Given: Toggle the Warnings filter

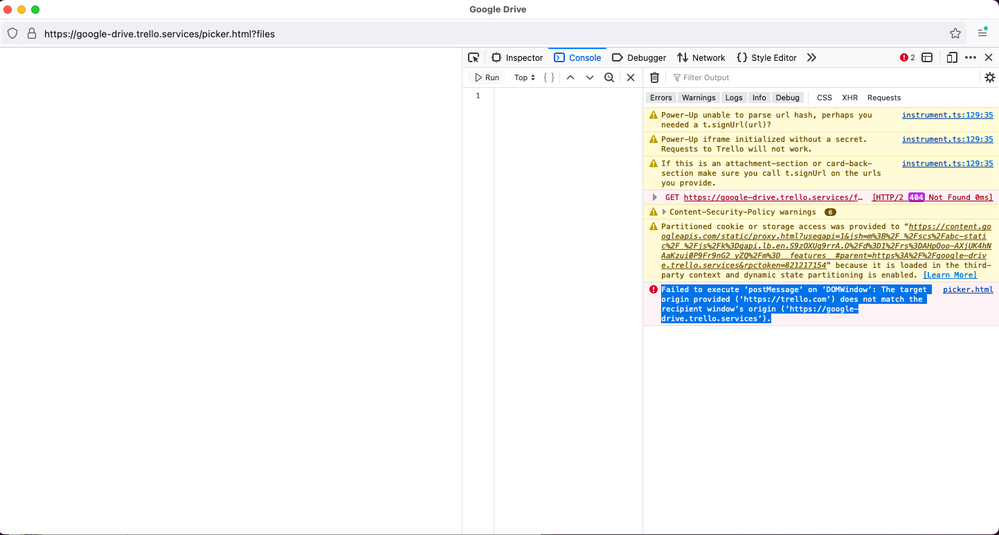Looking at the screenshot, I should tap(698, 97).
